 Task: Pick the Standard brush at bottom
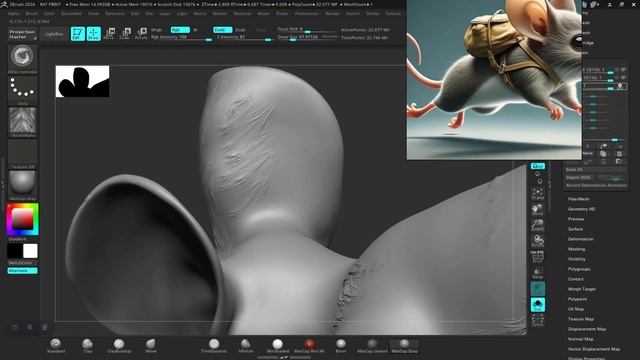click(x=56, y=345)
